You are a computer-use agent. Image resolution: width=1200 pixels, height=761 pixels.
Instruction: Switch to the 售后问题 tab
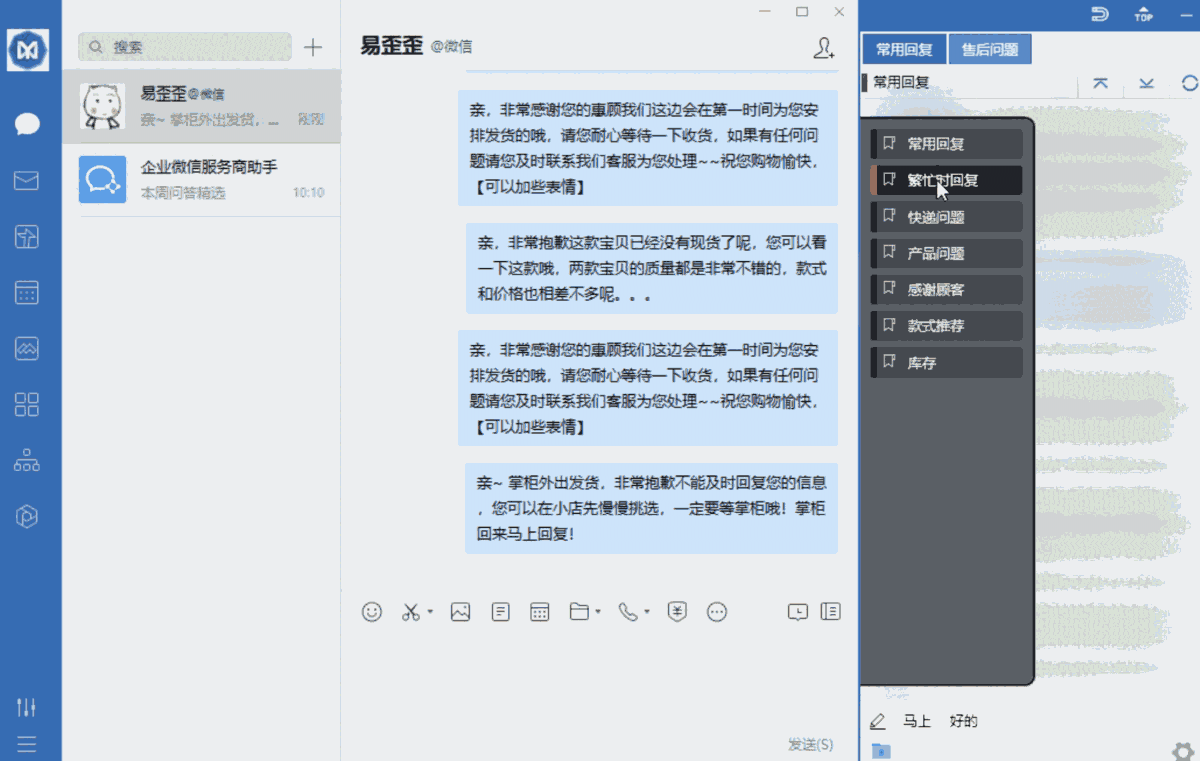[990, 48]
